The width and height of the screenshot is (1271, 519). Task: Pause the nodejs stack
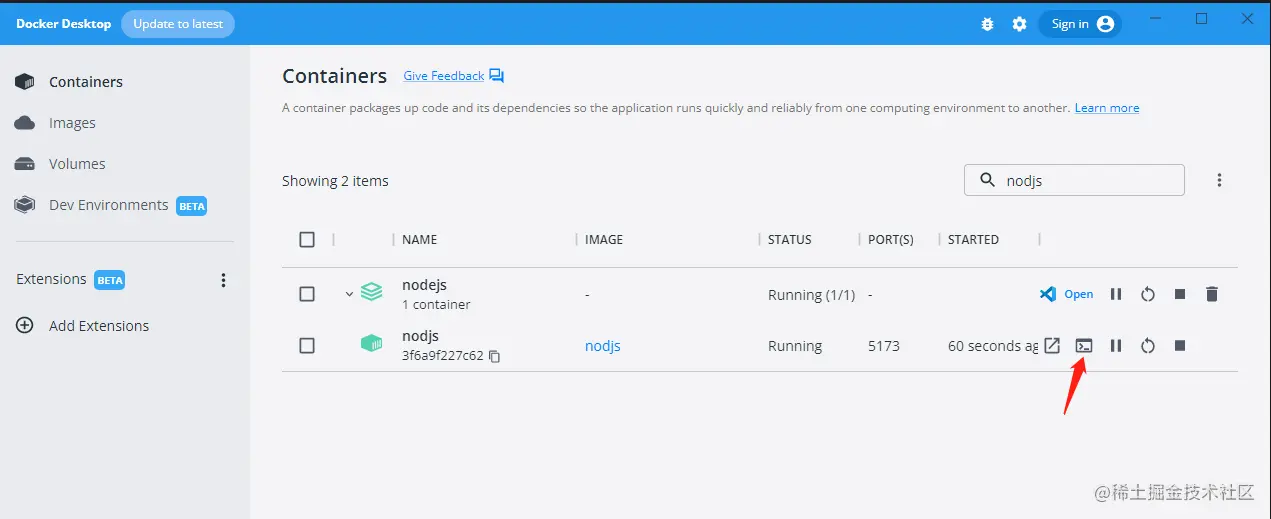click(x=1116, y=294)
